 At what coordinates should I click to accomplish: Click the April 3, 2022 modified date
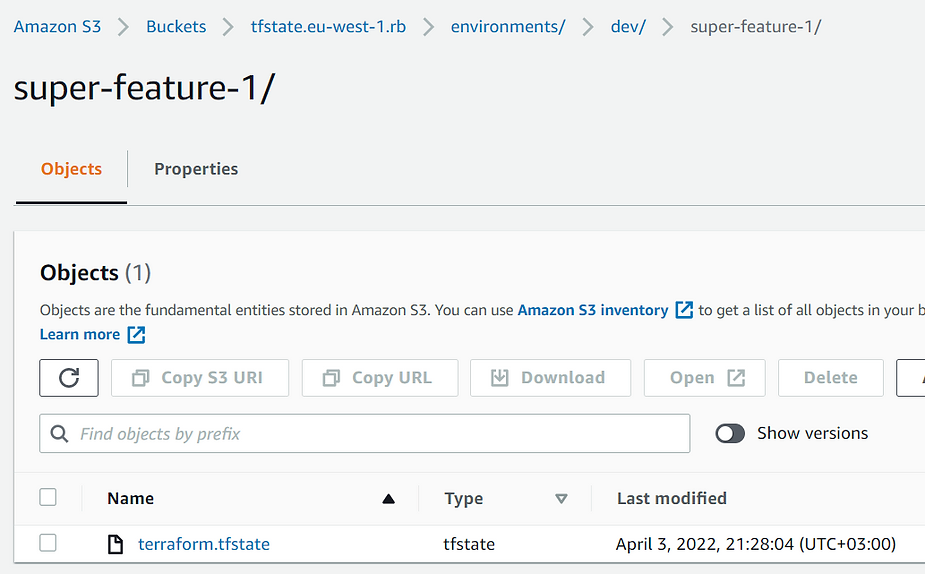[756, 544]
